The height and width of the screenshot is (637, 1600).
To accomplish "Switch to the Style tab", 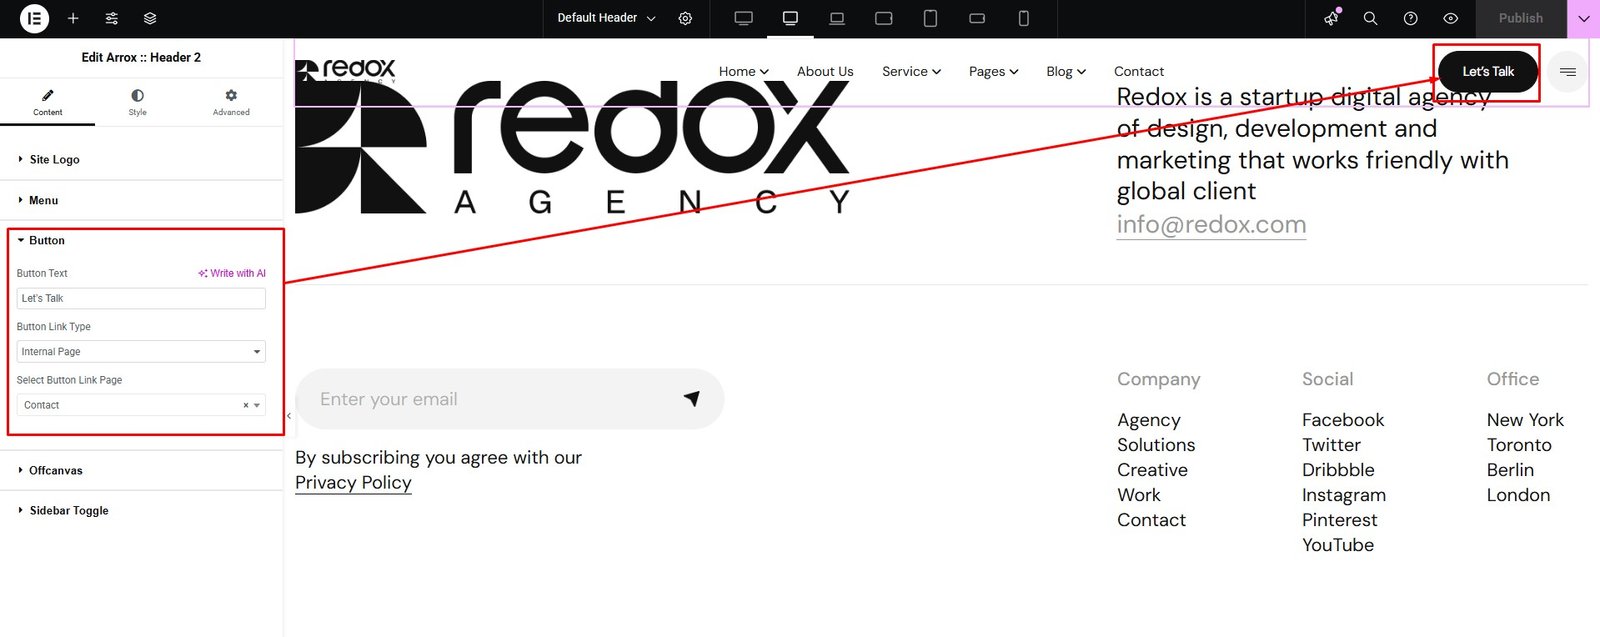I will (137, 101).
